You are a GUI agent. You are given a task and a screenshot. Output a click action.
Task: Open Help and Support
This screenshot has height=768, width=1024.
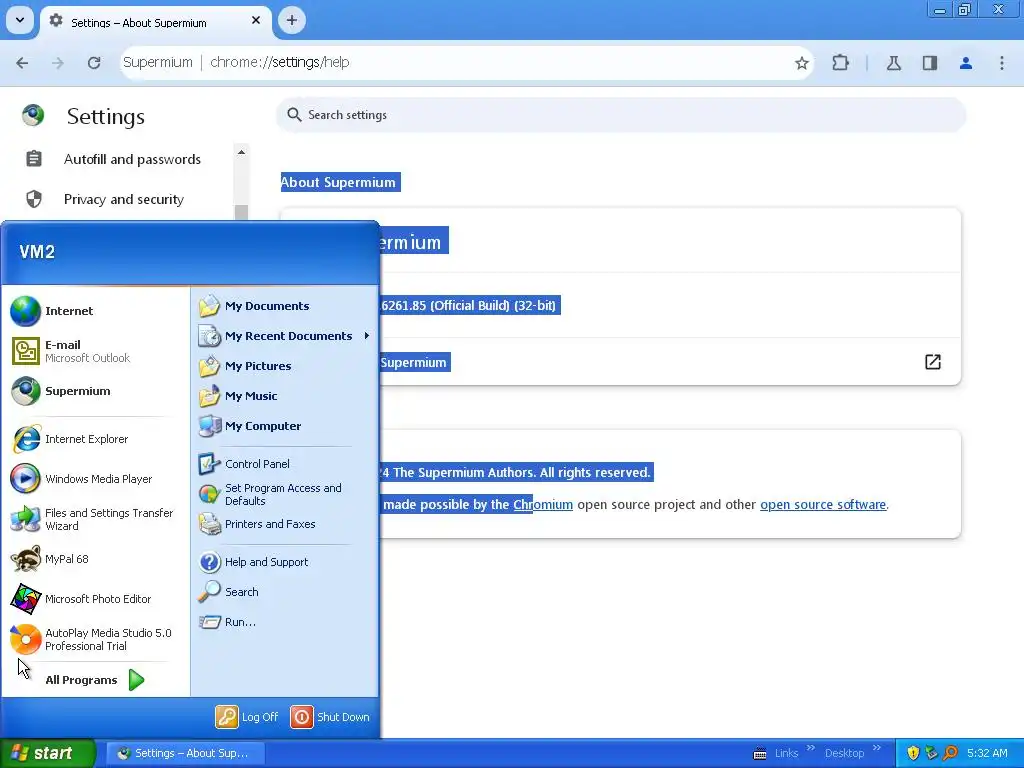point(253,562)
